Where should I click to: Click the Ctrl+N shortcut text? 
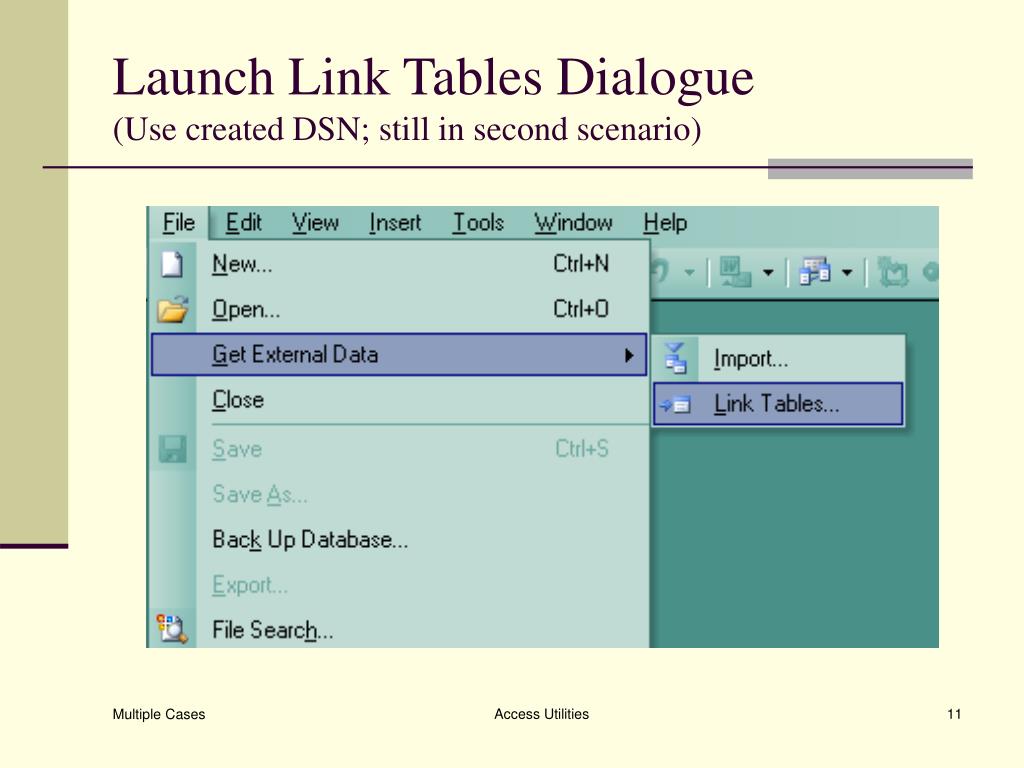(x=581, y=264)
